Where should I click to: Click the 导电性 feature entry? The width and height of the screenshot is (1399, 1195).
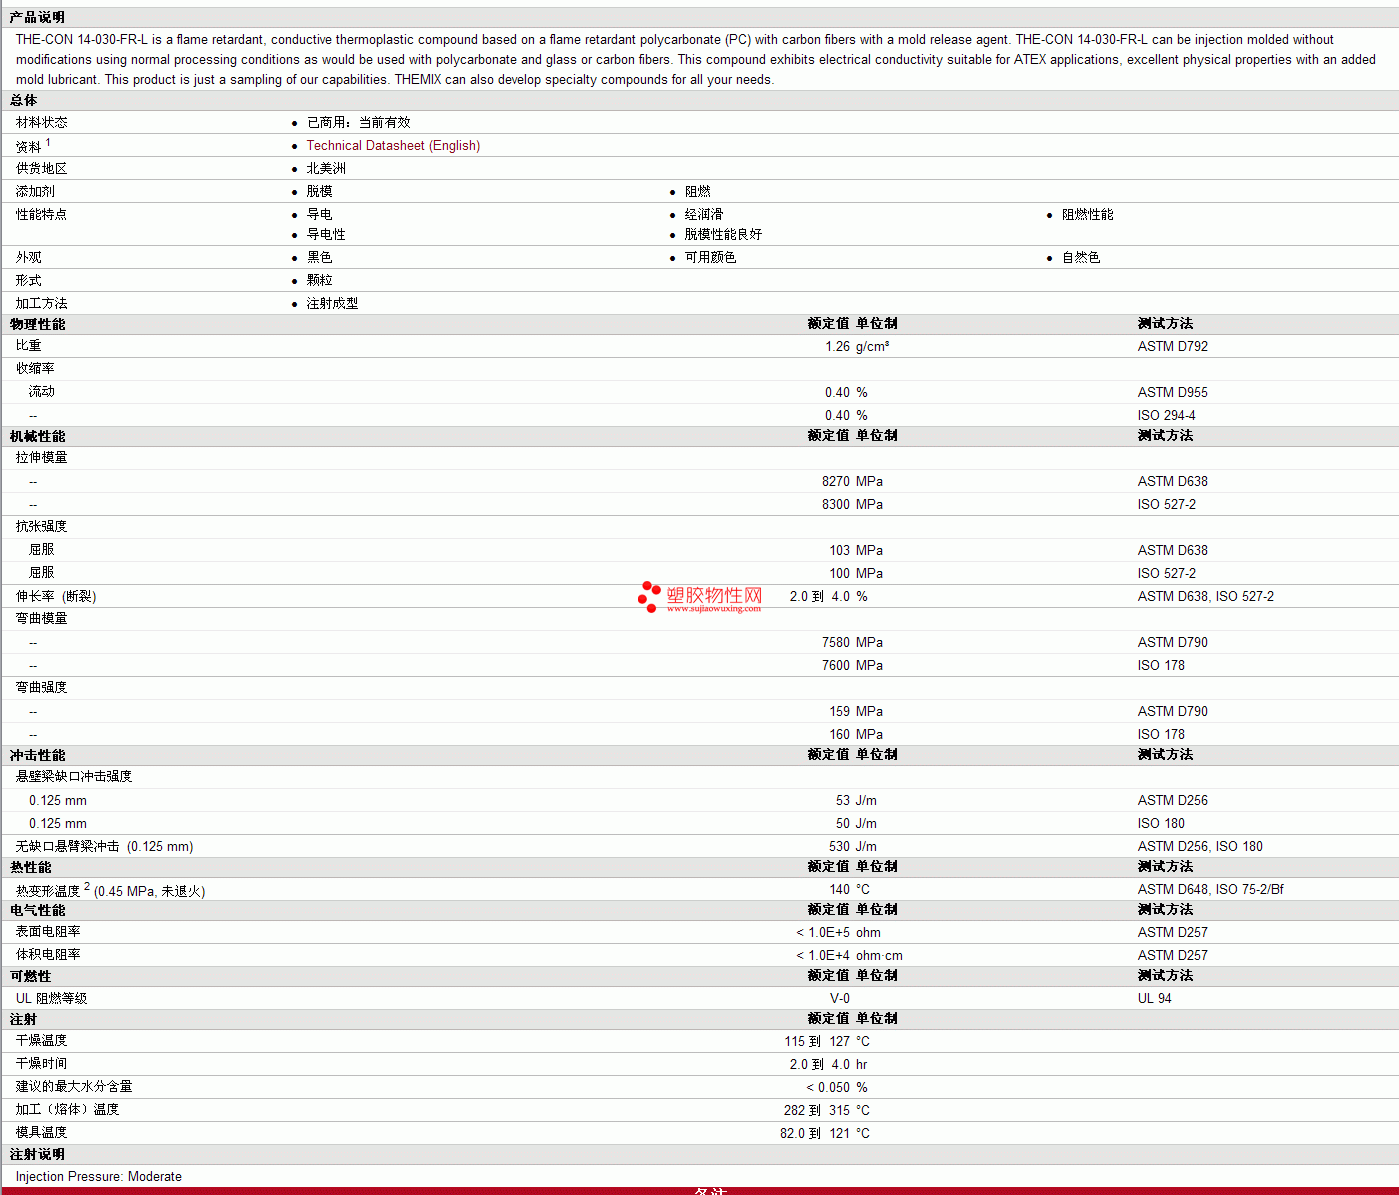coord(326,235)
